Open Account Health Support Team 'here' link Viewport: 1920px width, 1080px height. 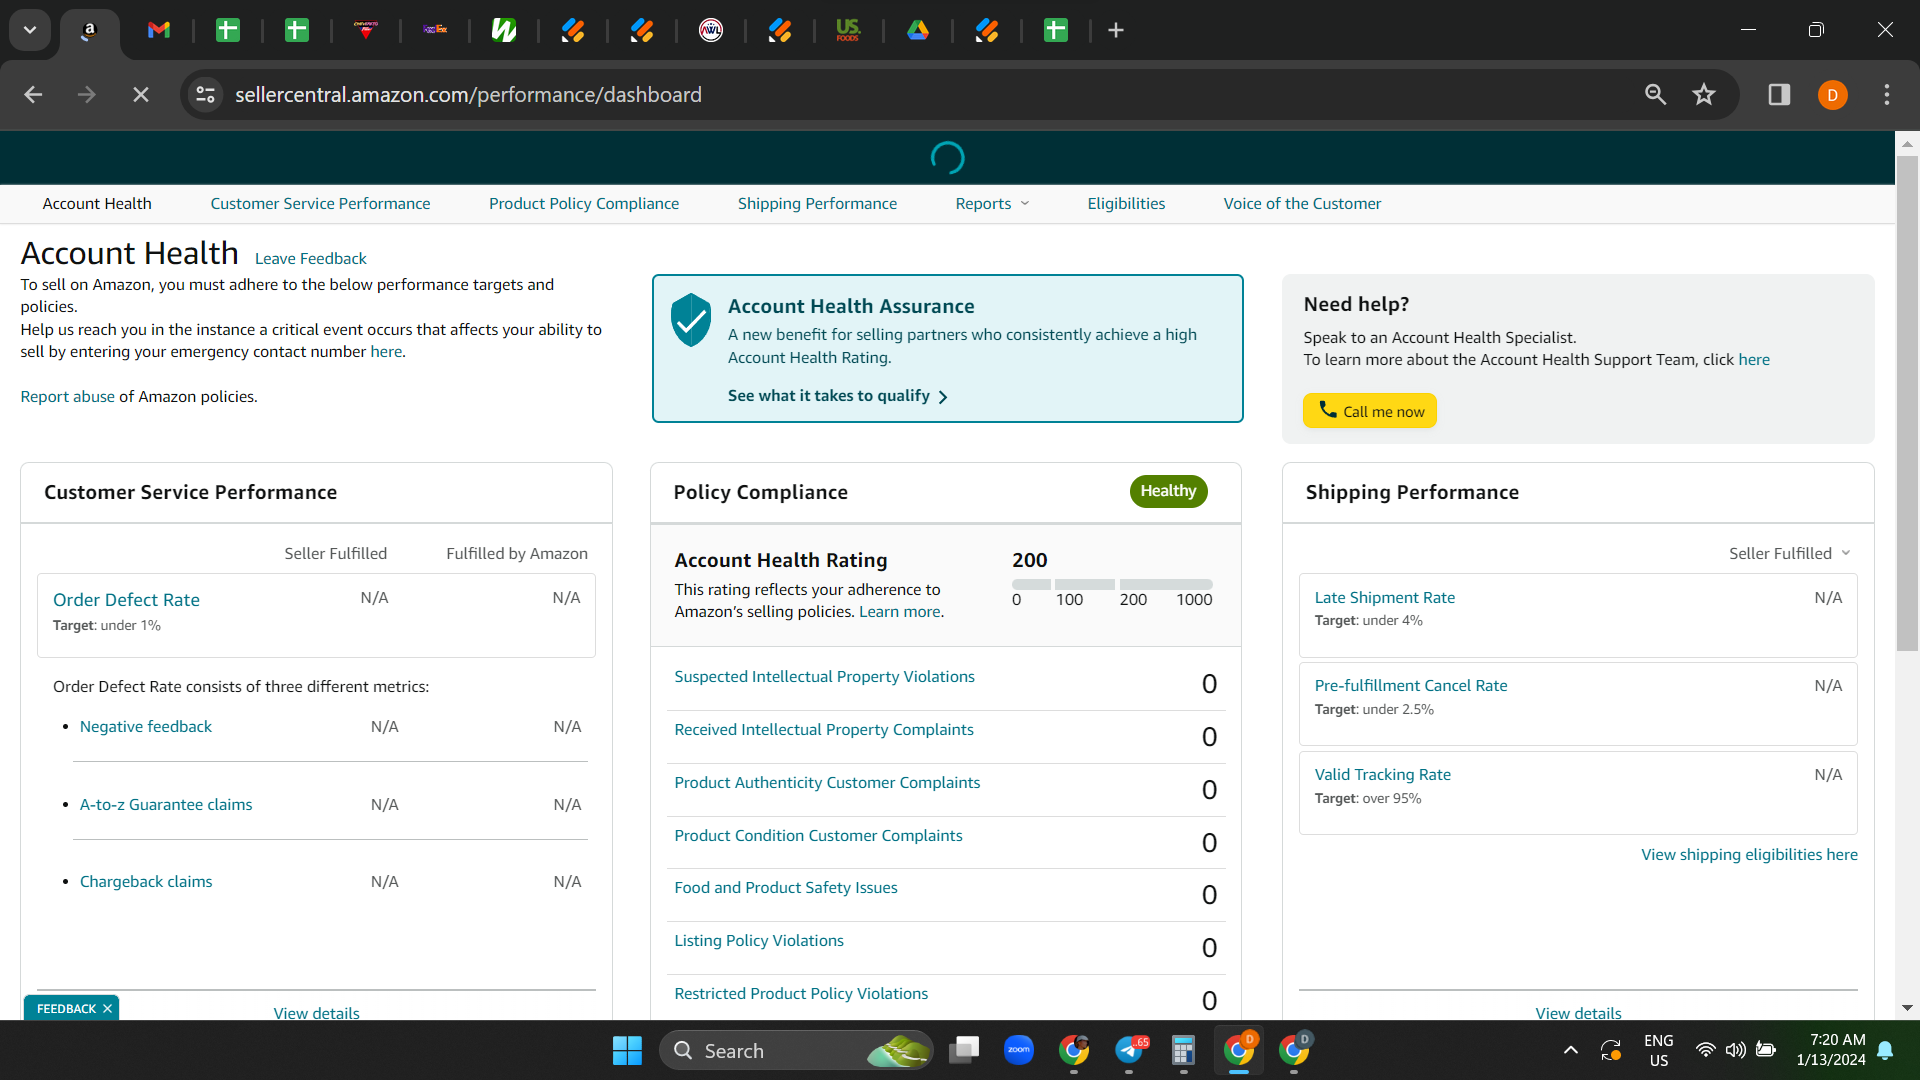click(1753, 359)
